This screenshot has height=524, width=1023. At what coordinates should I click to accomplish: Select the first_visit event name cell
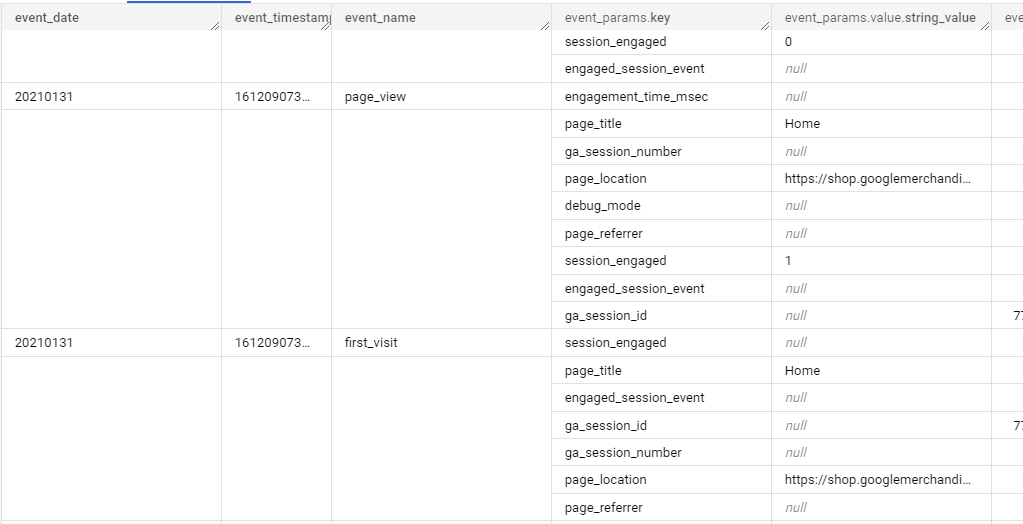(x=371, y=343)
